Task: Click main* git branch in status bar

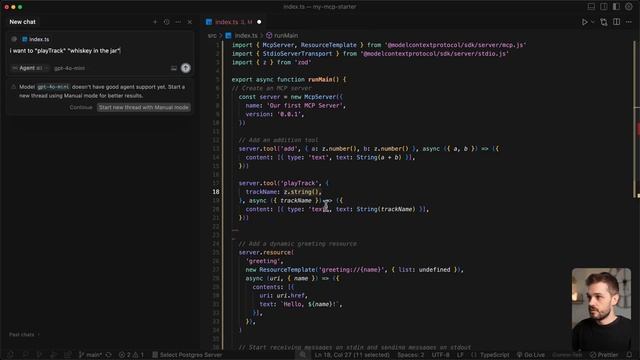Action: (90, 355)
